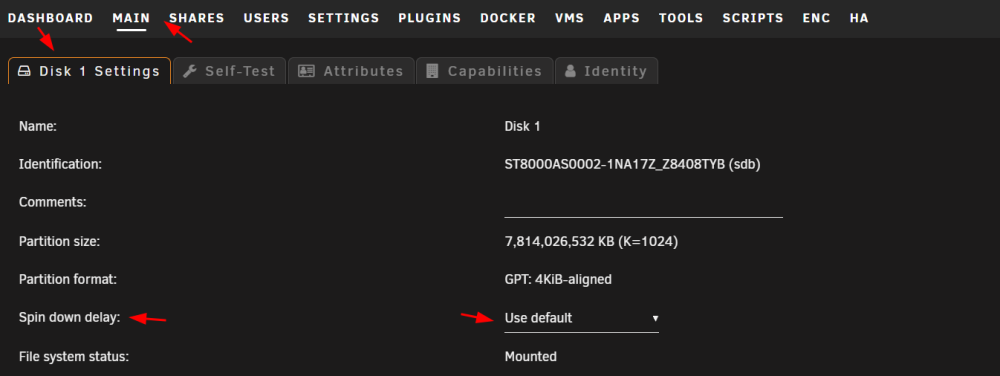Click into the Comments input field
This screenshot has width=1000, height=376.
click(643, 203)
